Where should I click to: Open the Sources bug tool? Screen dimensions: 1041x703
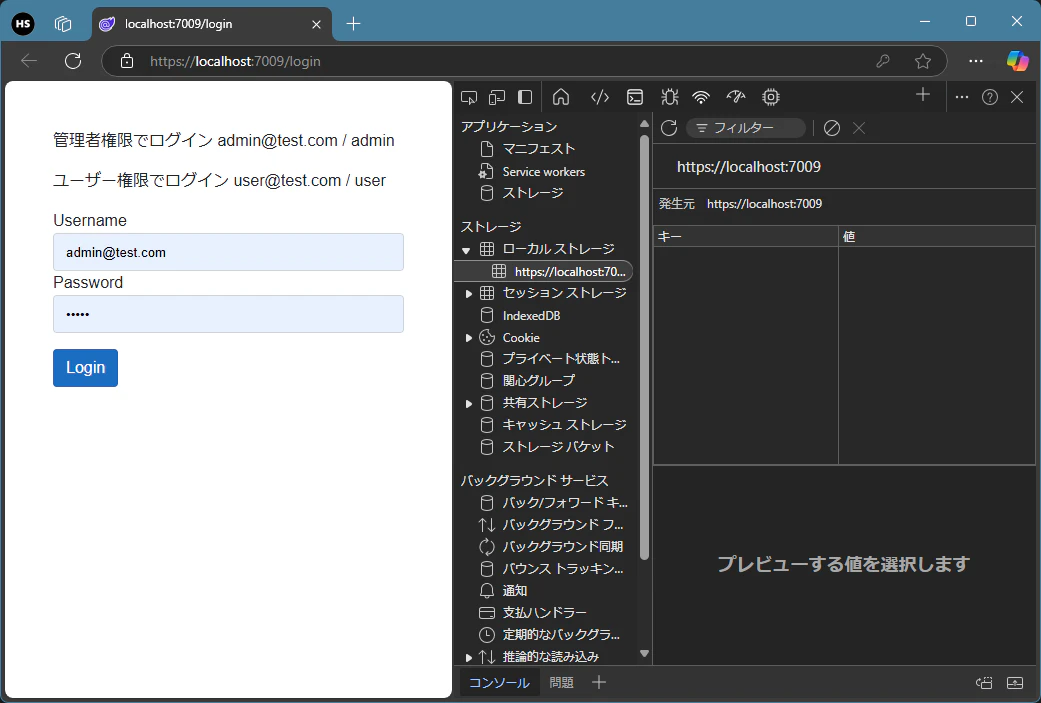click(x=670, y=98)
